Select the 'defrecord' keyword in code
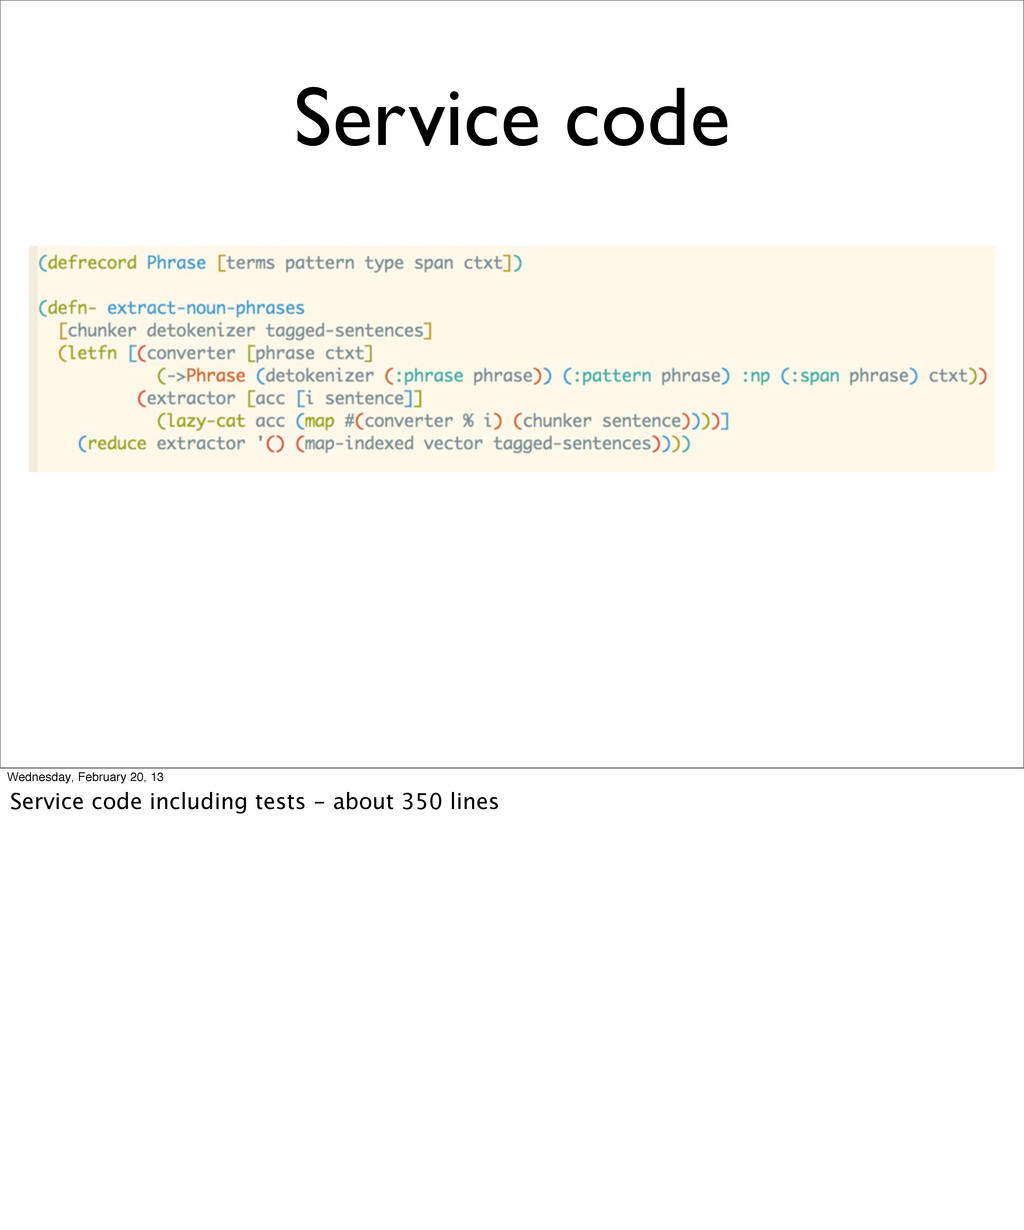The width and height of the screenshot is (1024, 1230). click(x=91, y=263)
